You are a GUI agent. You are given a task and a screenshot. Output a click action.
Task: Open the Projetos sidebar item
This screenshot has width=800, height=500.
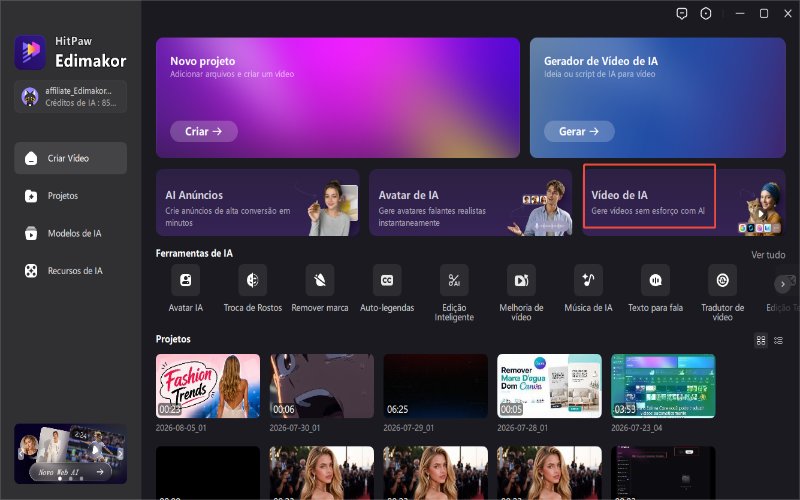[70, 196]
